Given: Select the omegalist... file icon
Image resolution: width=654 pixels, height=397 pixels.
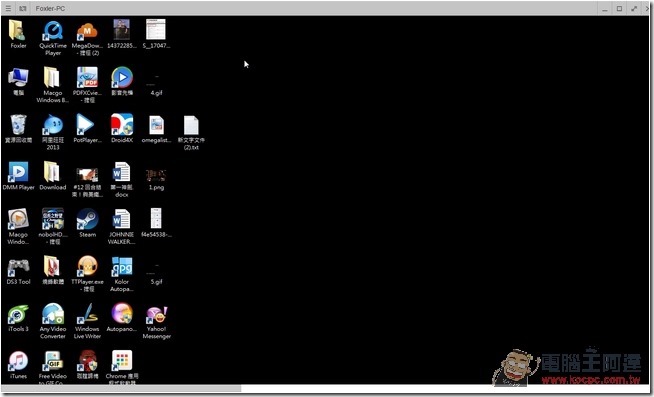Looking at the screenshot, I should (x=156, y=125).
